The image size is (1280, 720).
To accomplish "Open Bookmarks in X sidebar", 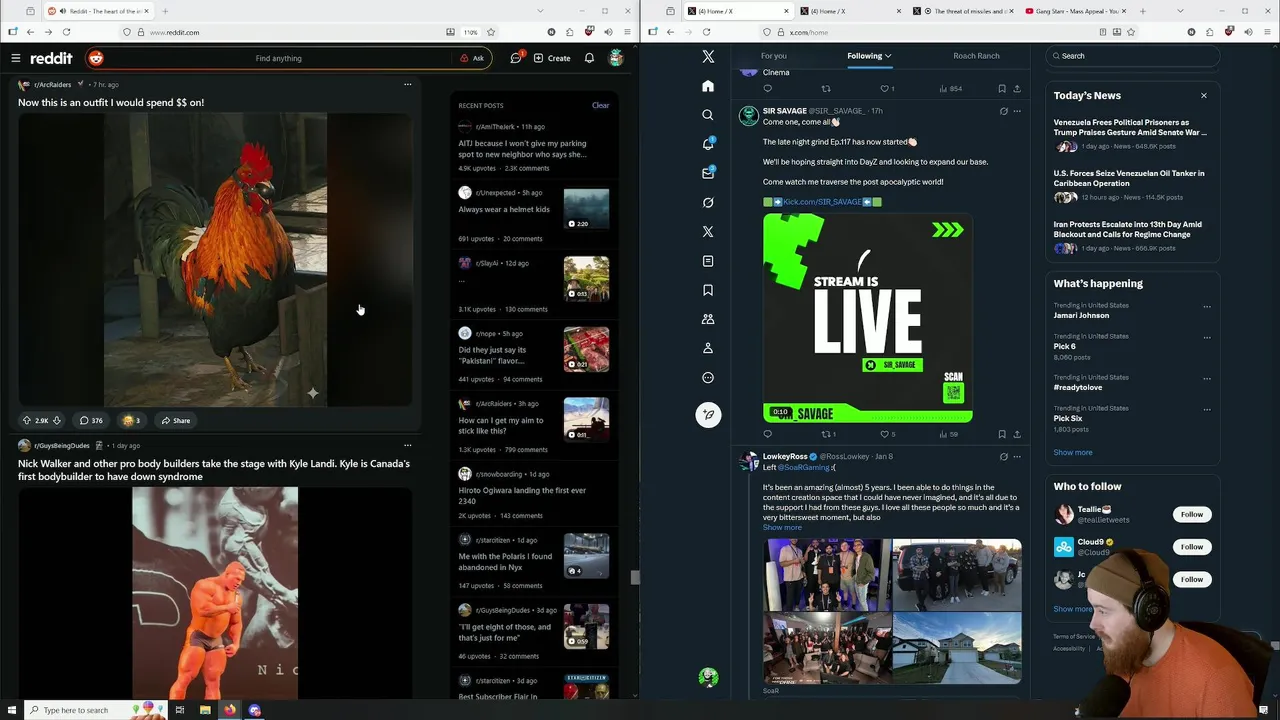I will point(708,290).
